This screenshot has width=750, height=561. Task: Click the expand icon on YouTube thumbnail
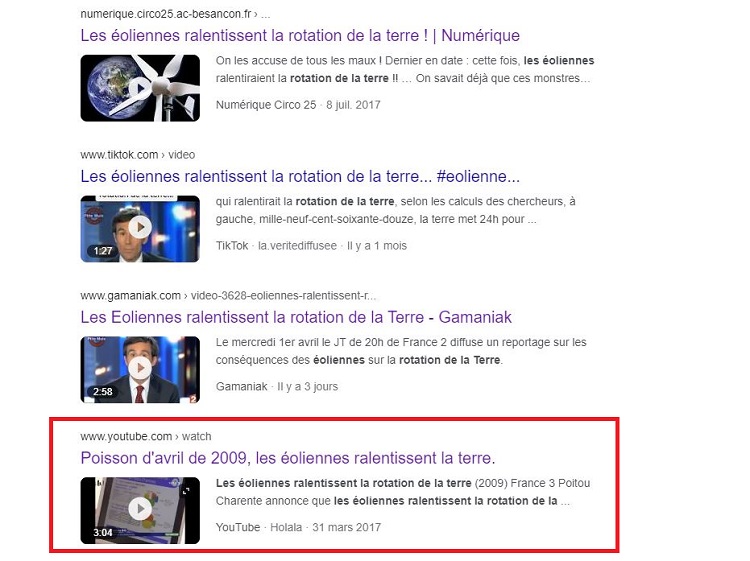tap(186, 490)
